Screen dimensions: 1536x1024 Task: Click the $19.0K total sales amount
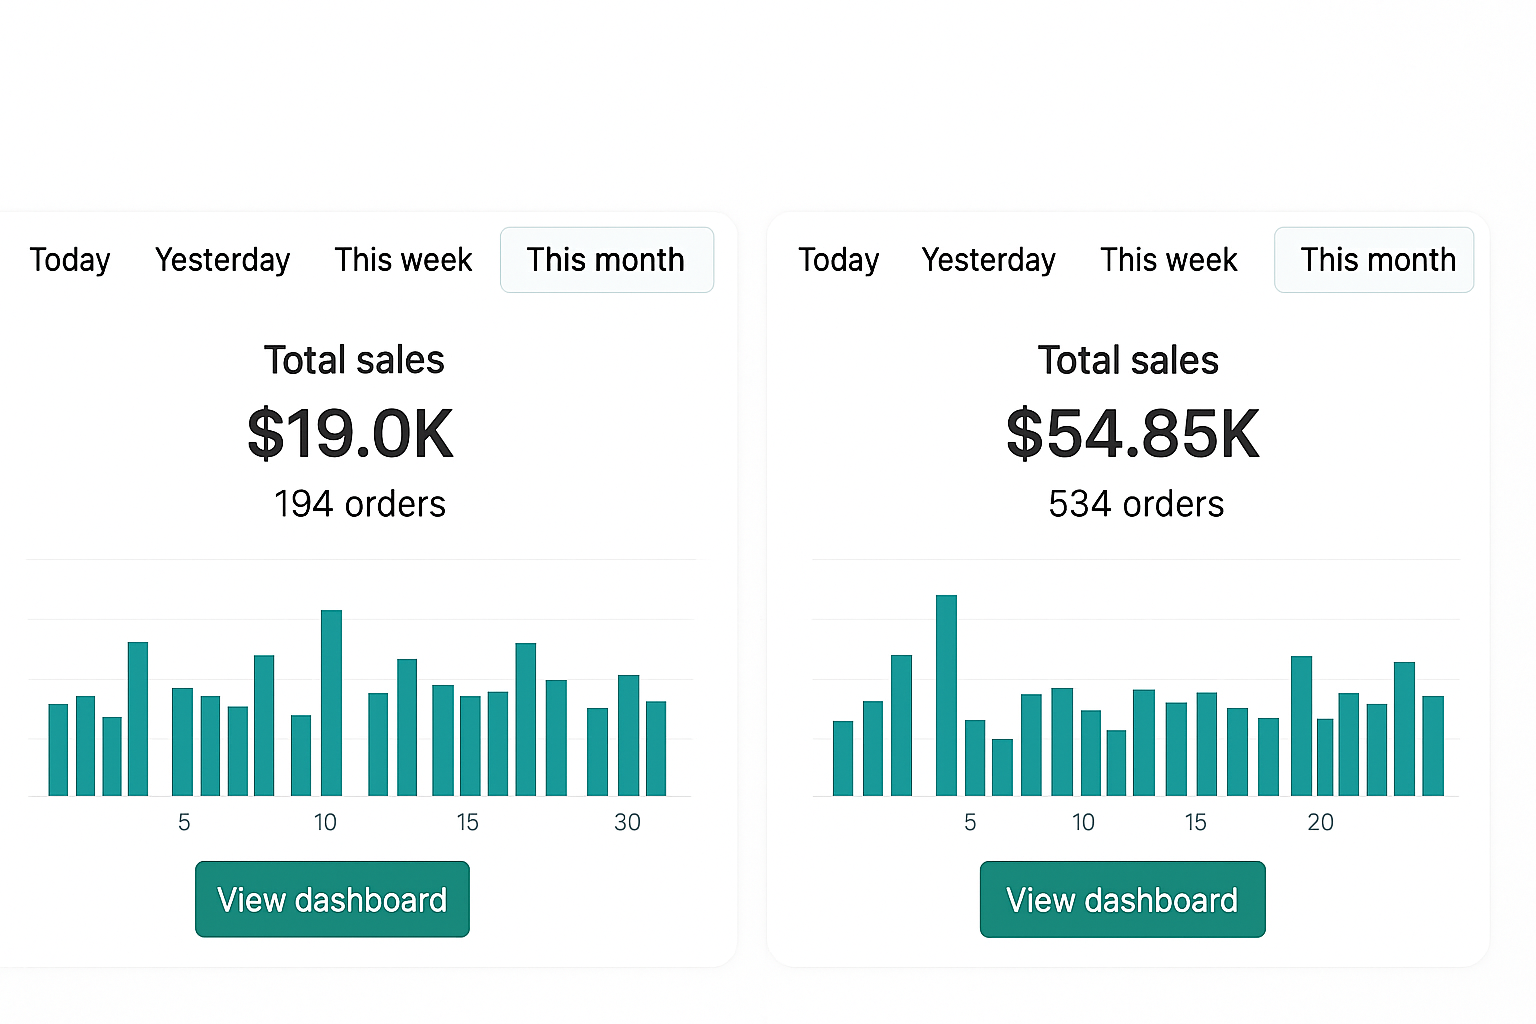[x=351, y=434]
